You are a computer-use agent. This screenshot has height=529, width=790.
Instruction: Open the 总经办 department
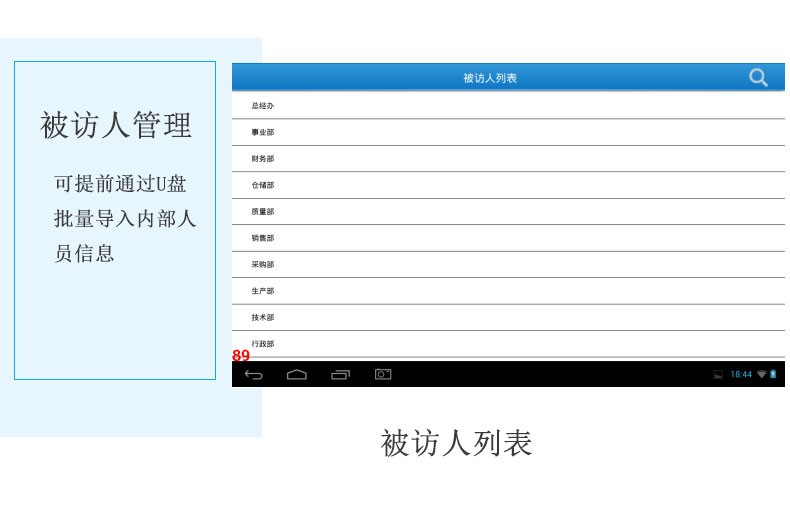[x=263, y=105]
